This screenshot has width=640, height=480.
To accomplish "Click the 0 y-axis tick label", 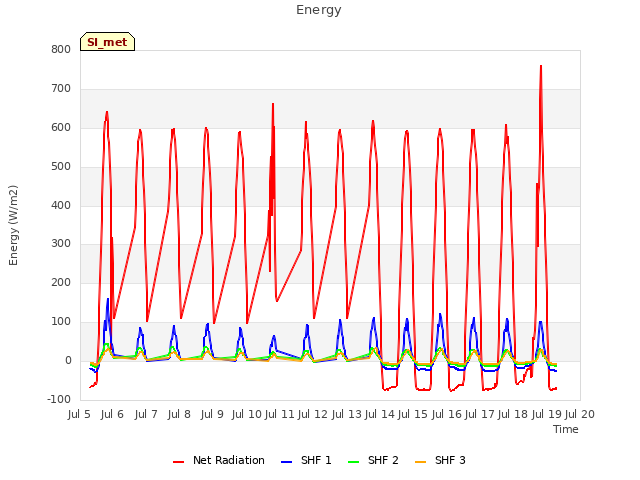I will (x=68, y=361).
